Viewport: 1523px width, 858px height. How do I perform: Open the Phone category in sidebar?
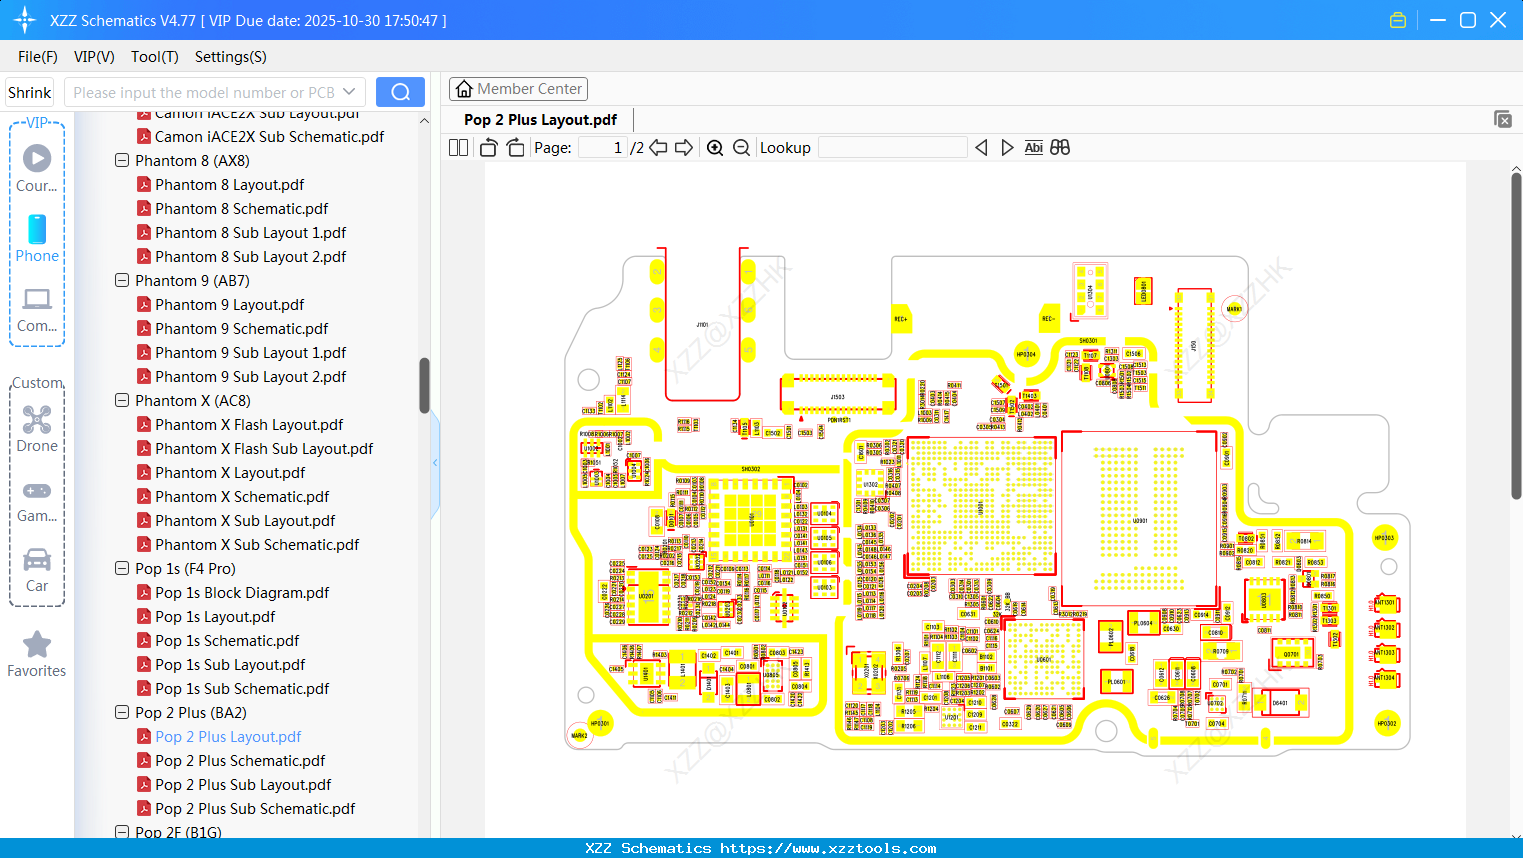pyautogui.click(x=37, y=239)
